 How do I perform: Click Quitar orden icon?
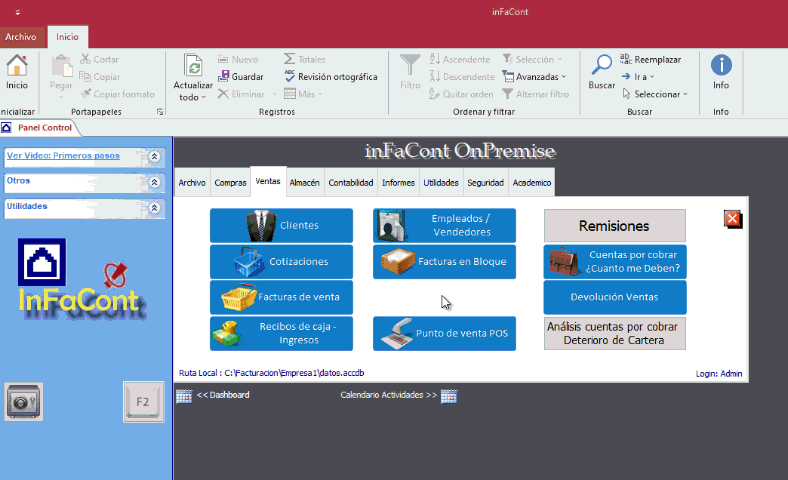tap(435, 94)
